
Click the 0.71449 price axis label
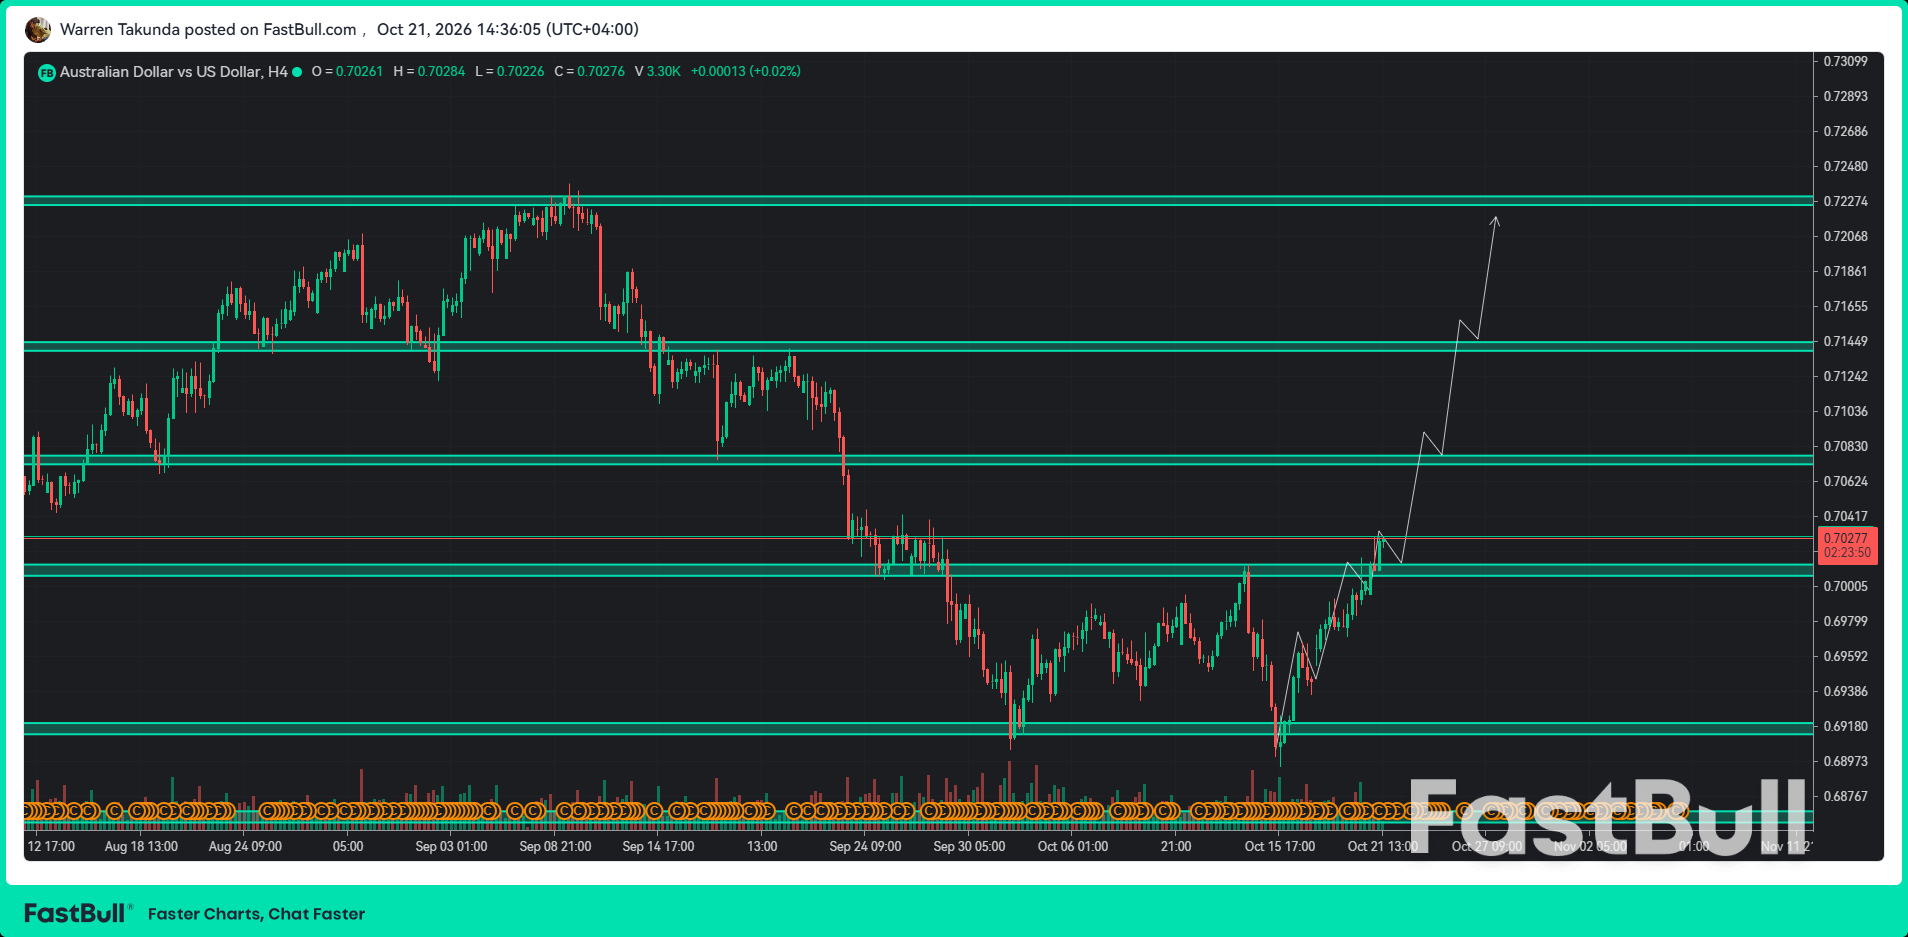point(1846,341)
